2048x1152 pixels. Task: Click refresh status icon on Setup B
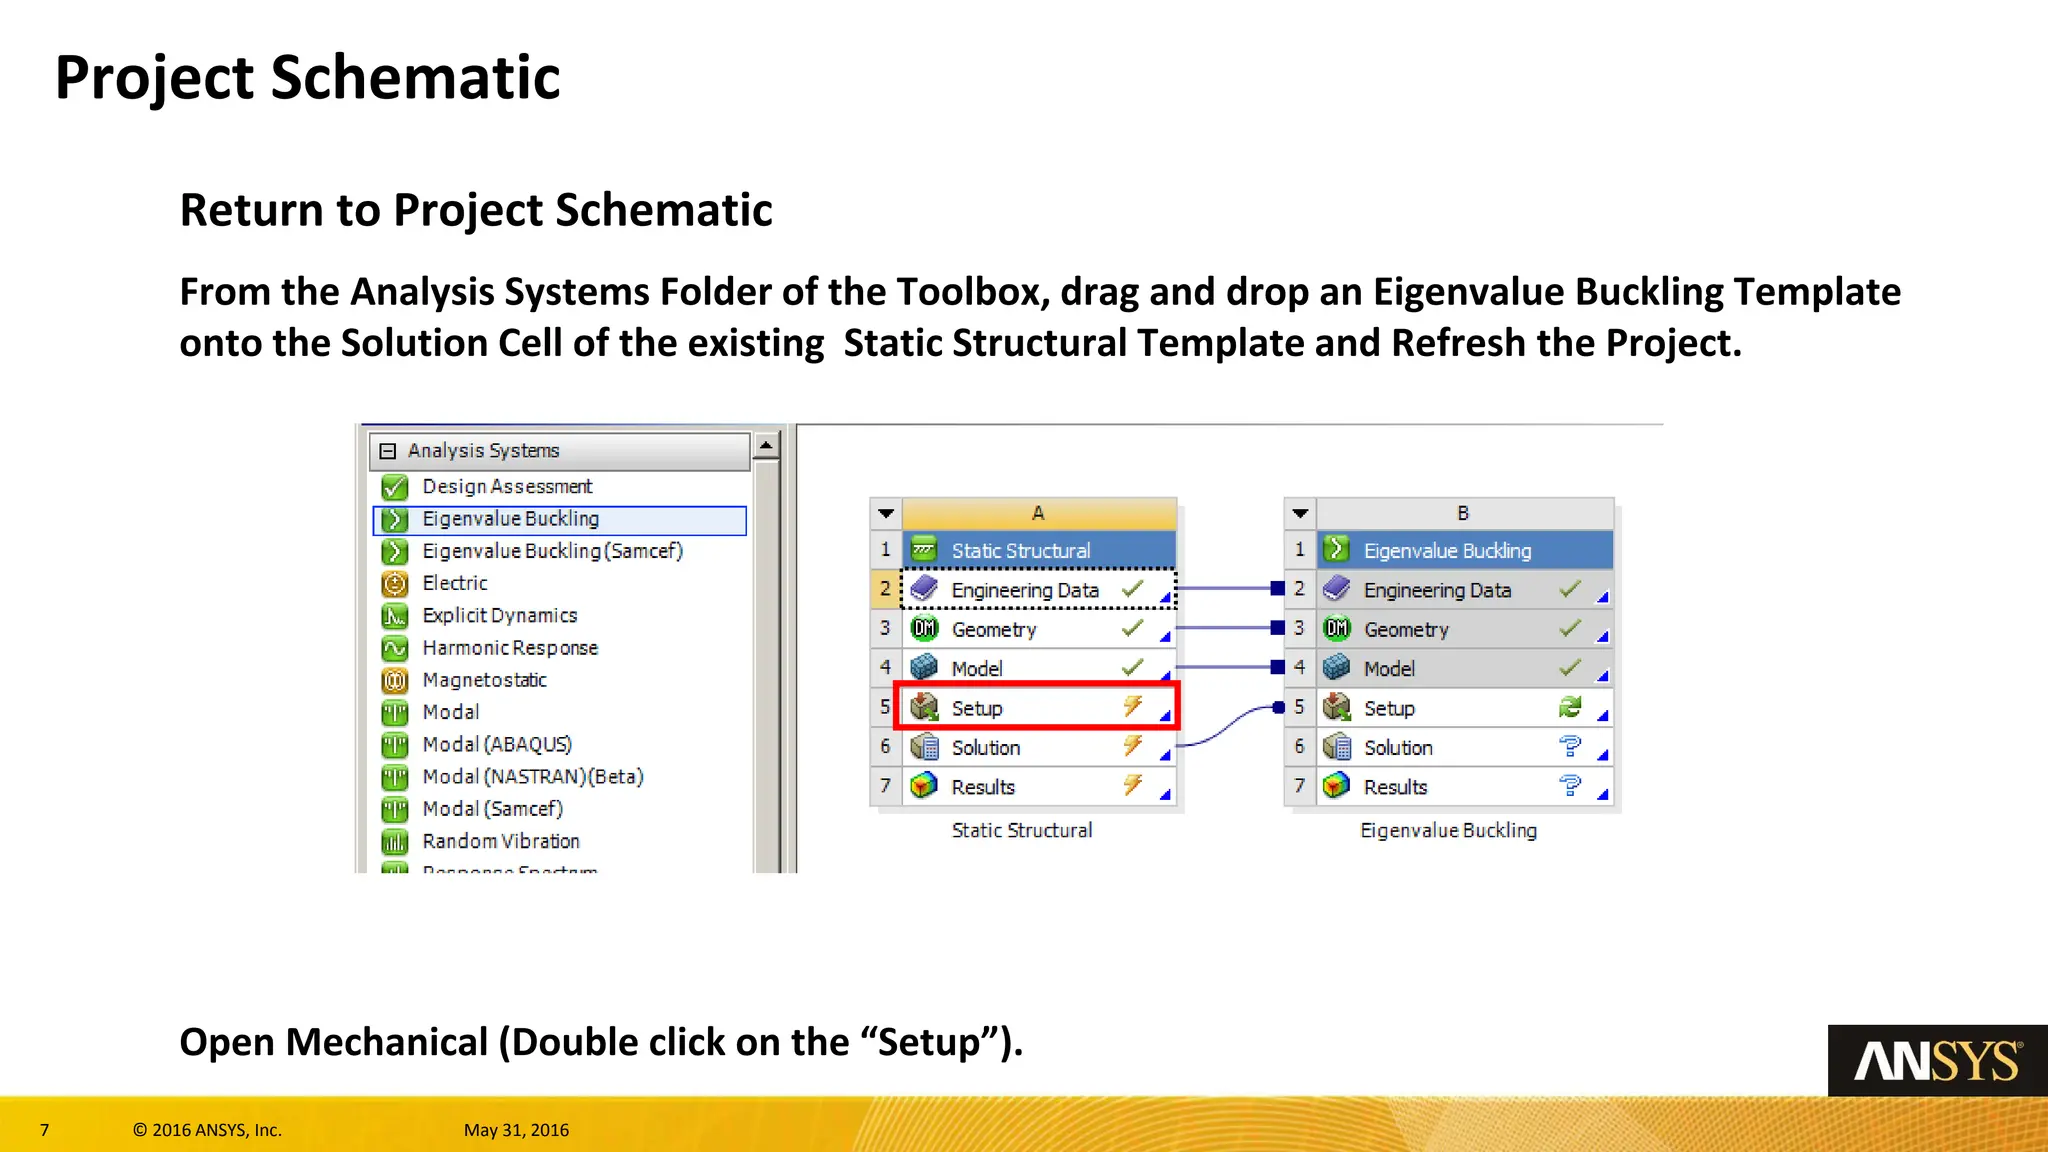[1569, 708]
